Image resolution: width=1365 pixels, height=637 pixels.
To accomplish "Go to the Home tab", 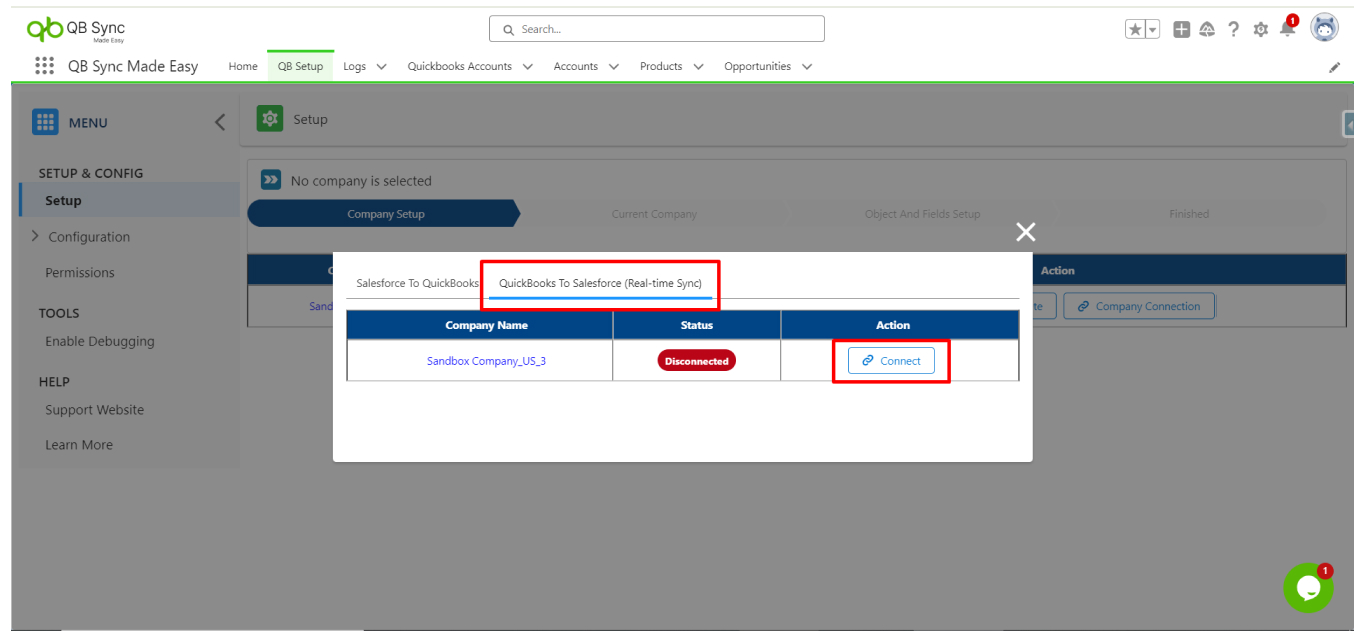I will pyautogui.click(x=243, y=66).
